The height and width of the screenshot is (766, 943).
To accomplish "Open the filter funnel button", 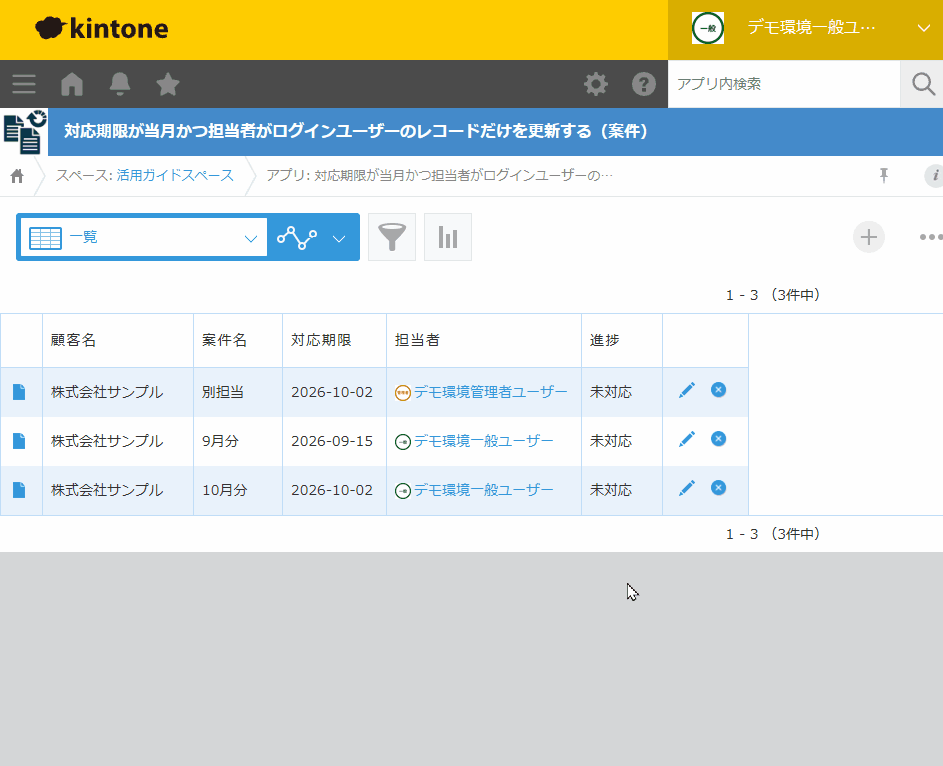I will click(392, 237).
